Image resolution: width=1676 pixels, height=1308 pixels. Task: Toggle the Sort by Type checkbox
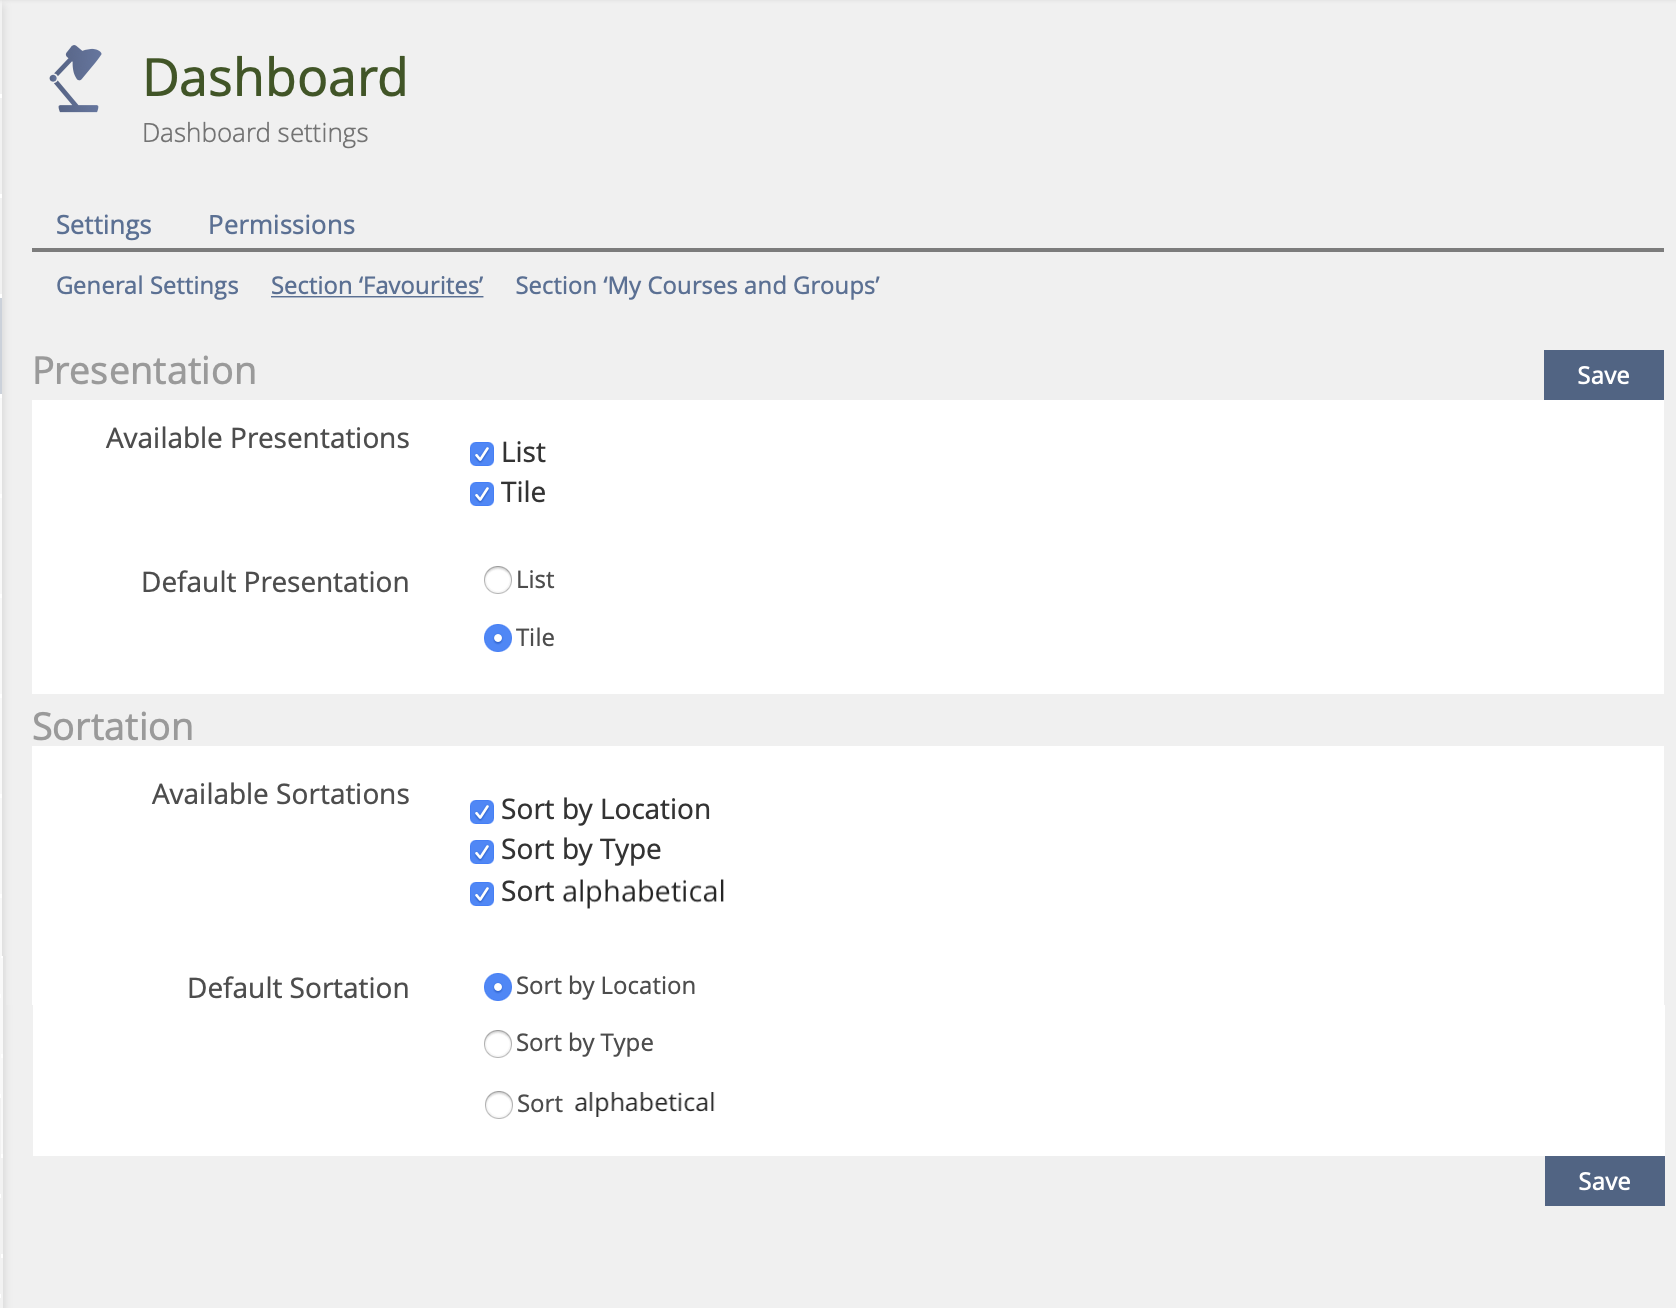click(x=482, y=852)
